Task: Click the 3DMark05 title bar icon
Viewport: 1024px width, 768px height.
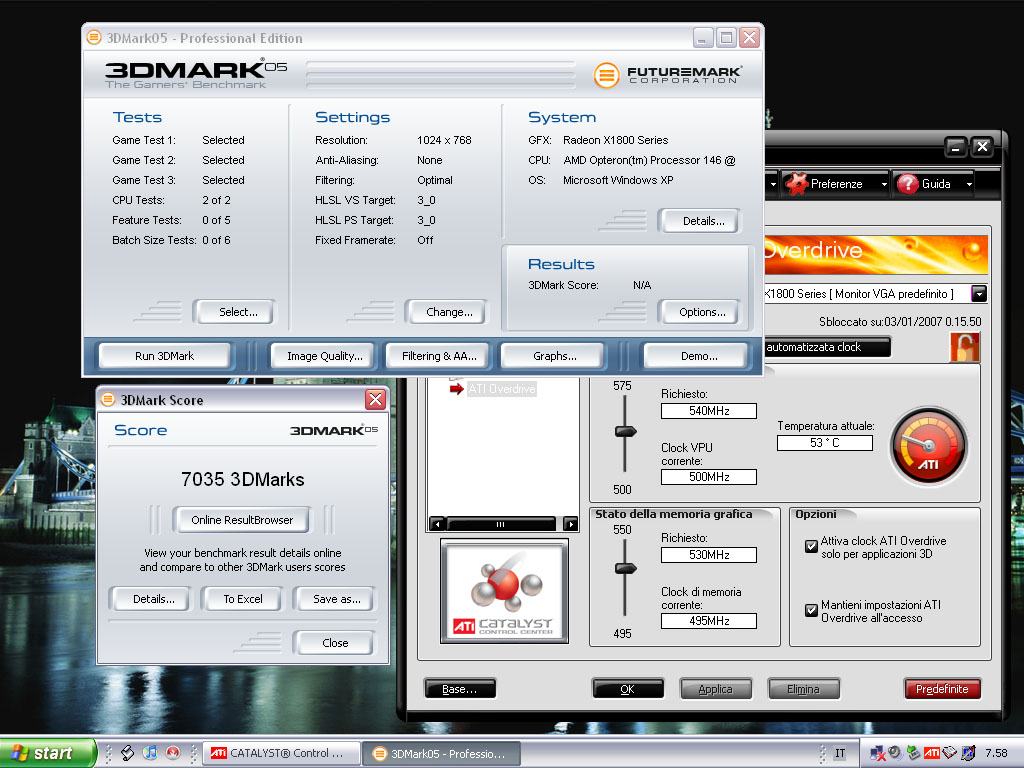Action: coord(94,37)
